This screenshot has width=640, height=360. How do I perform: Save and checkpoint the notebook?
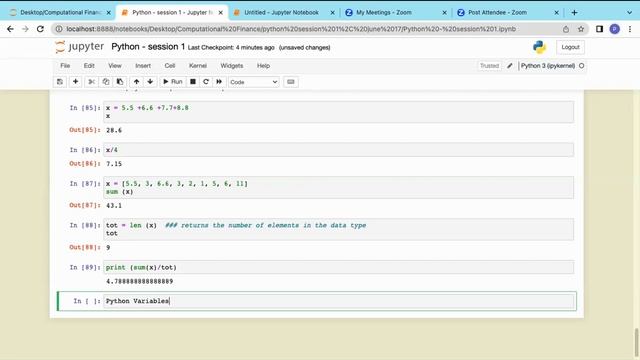click(60, 82)
